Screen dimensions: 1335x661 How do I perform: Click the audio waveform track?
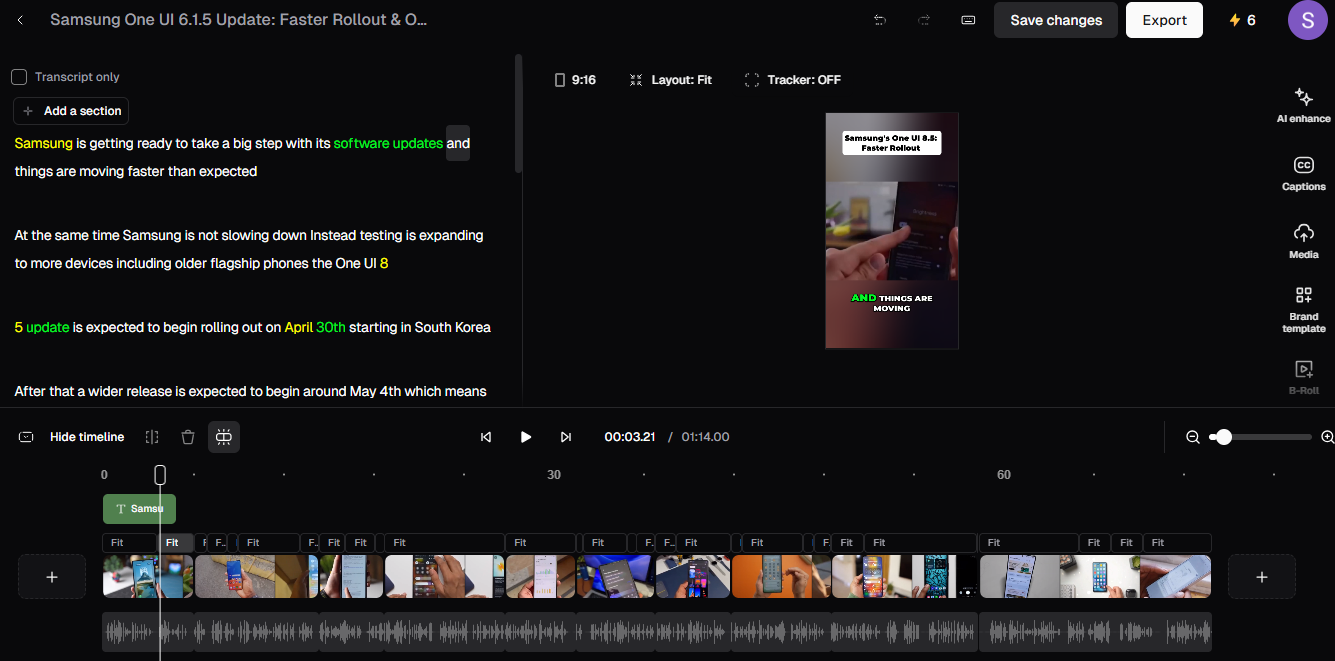point(657,632)
